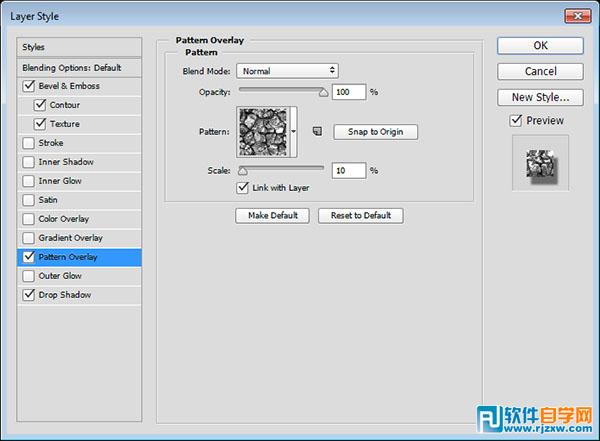This screenshot has height=441, width=600.
Task: Toggle the Texture checkbox
Action: pyautogui.click(x=40, y=124)
